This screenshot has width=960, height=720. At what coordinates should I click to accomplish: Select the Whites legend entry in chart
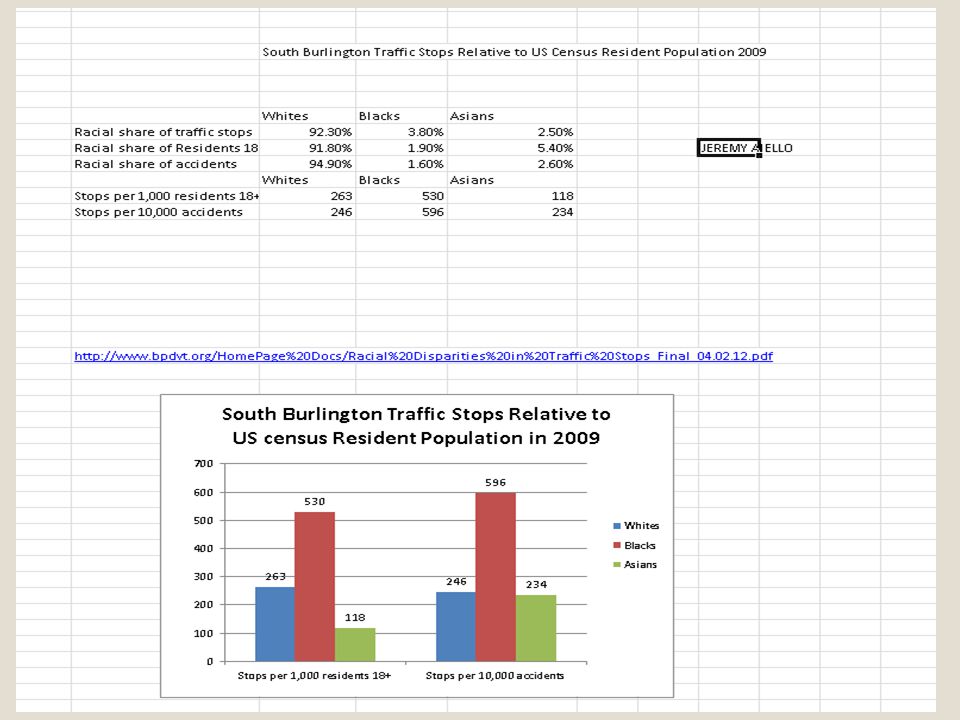[636, 525]
